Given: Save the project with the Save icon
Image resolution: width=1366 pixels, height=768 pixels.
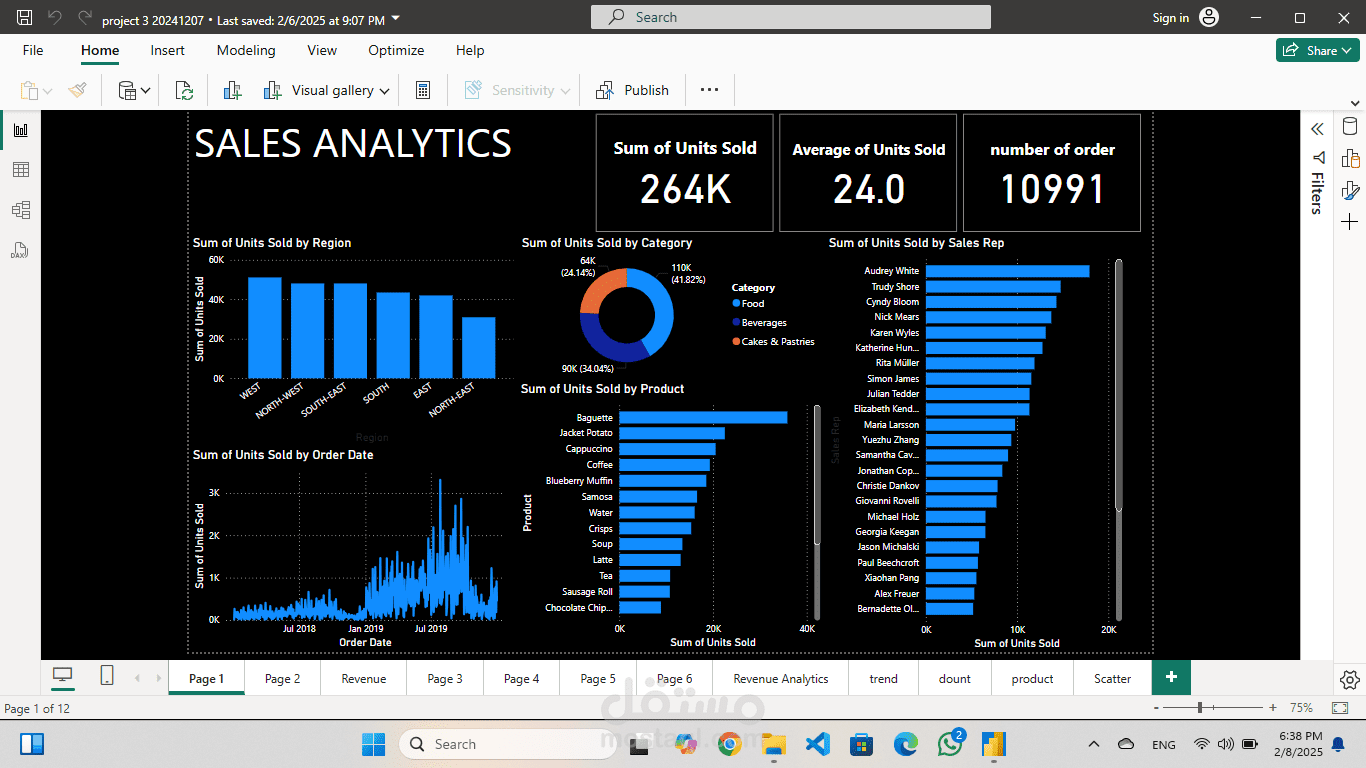Looking at the screenshot, I should [x=25, y=18].
